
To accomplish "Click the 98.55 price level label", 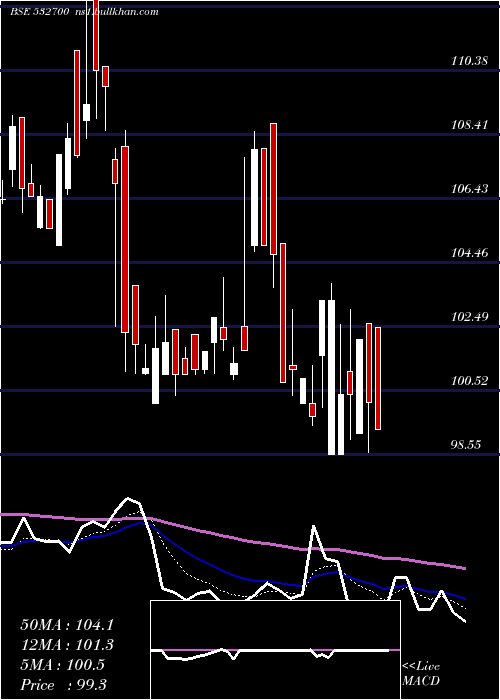I will pyautogui.click(x=464, y=445).
